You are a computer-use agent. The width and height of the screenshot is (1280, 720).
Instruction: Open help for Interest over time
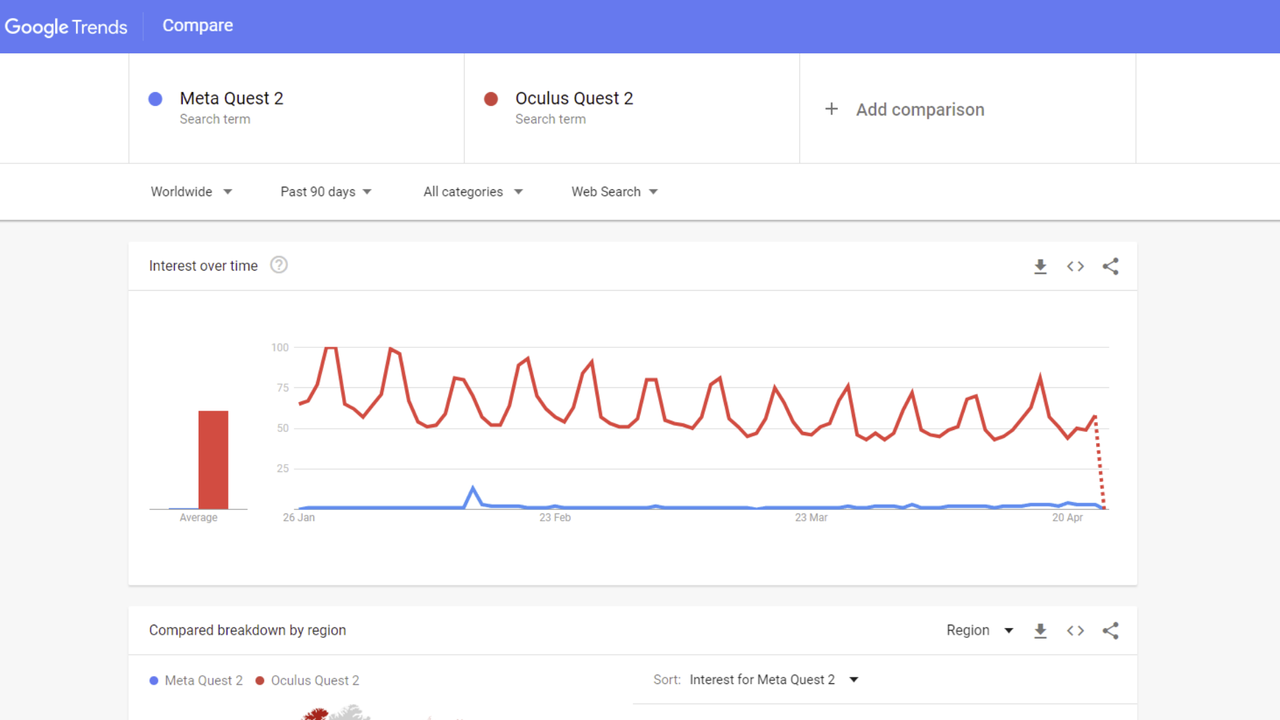[279, 265]
